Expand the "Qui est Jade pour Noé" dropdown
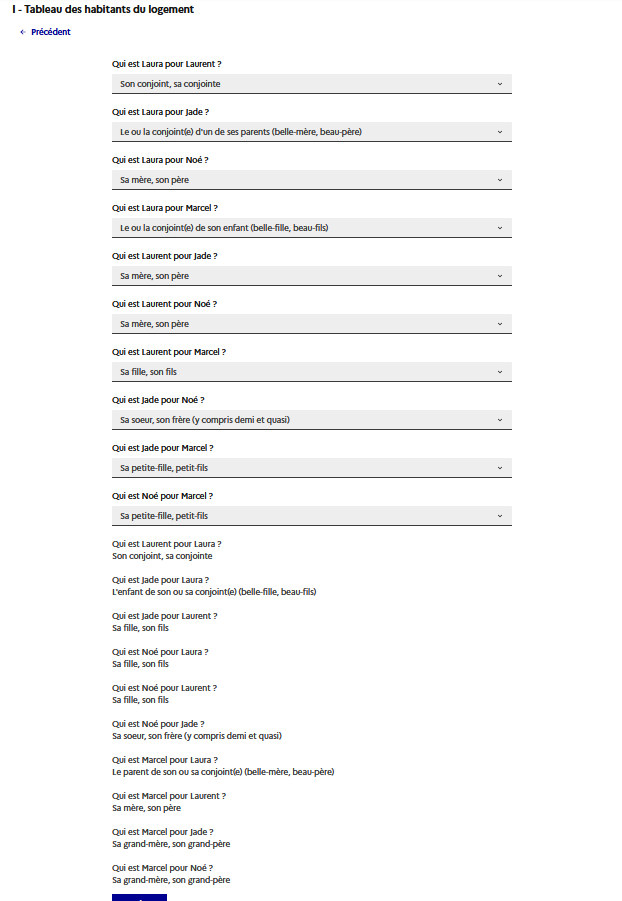 point(311,420)
